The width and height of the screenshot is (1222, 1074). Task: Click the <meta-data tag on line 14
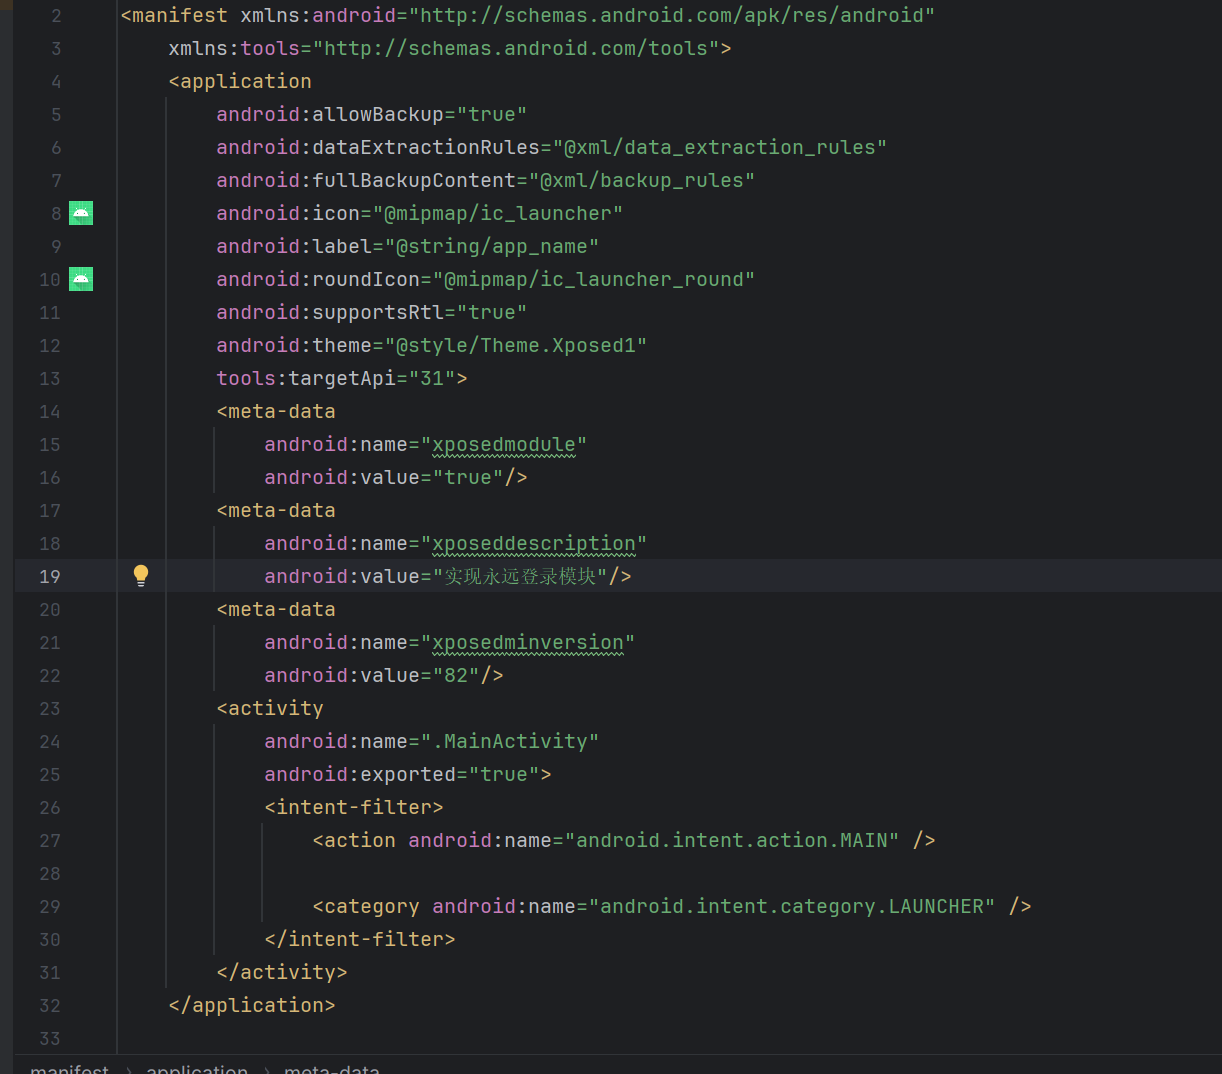(x=276, y=412)
